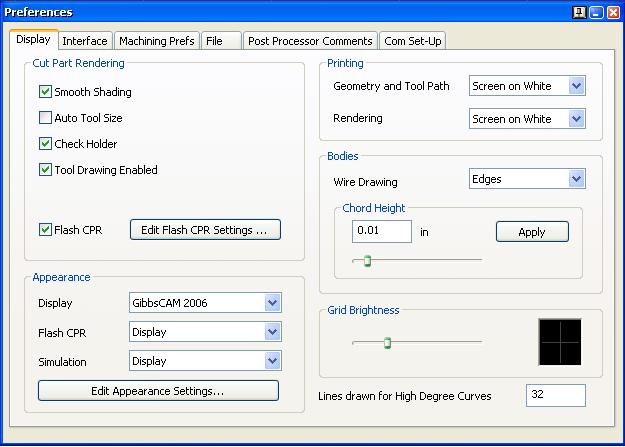Screen dimensions: 625x447
Task: Switch to Com Set-Up tab
Action: pyautogui.click(x=413, y=41)
